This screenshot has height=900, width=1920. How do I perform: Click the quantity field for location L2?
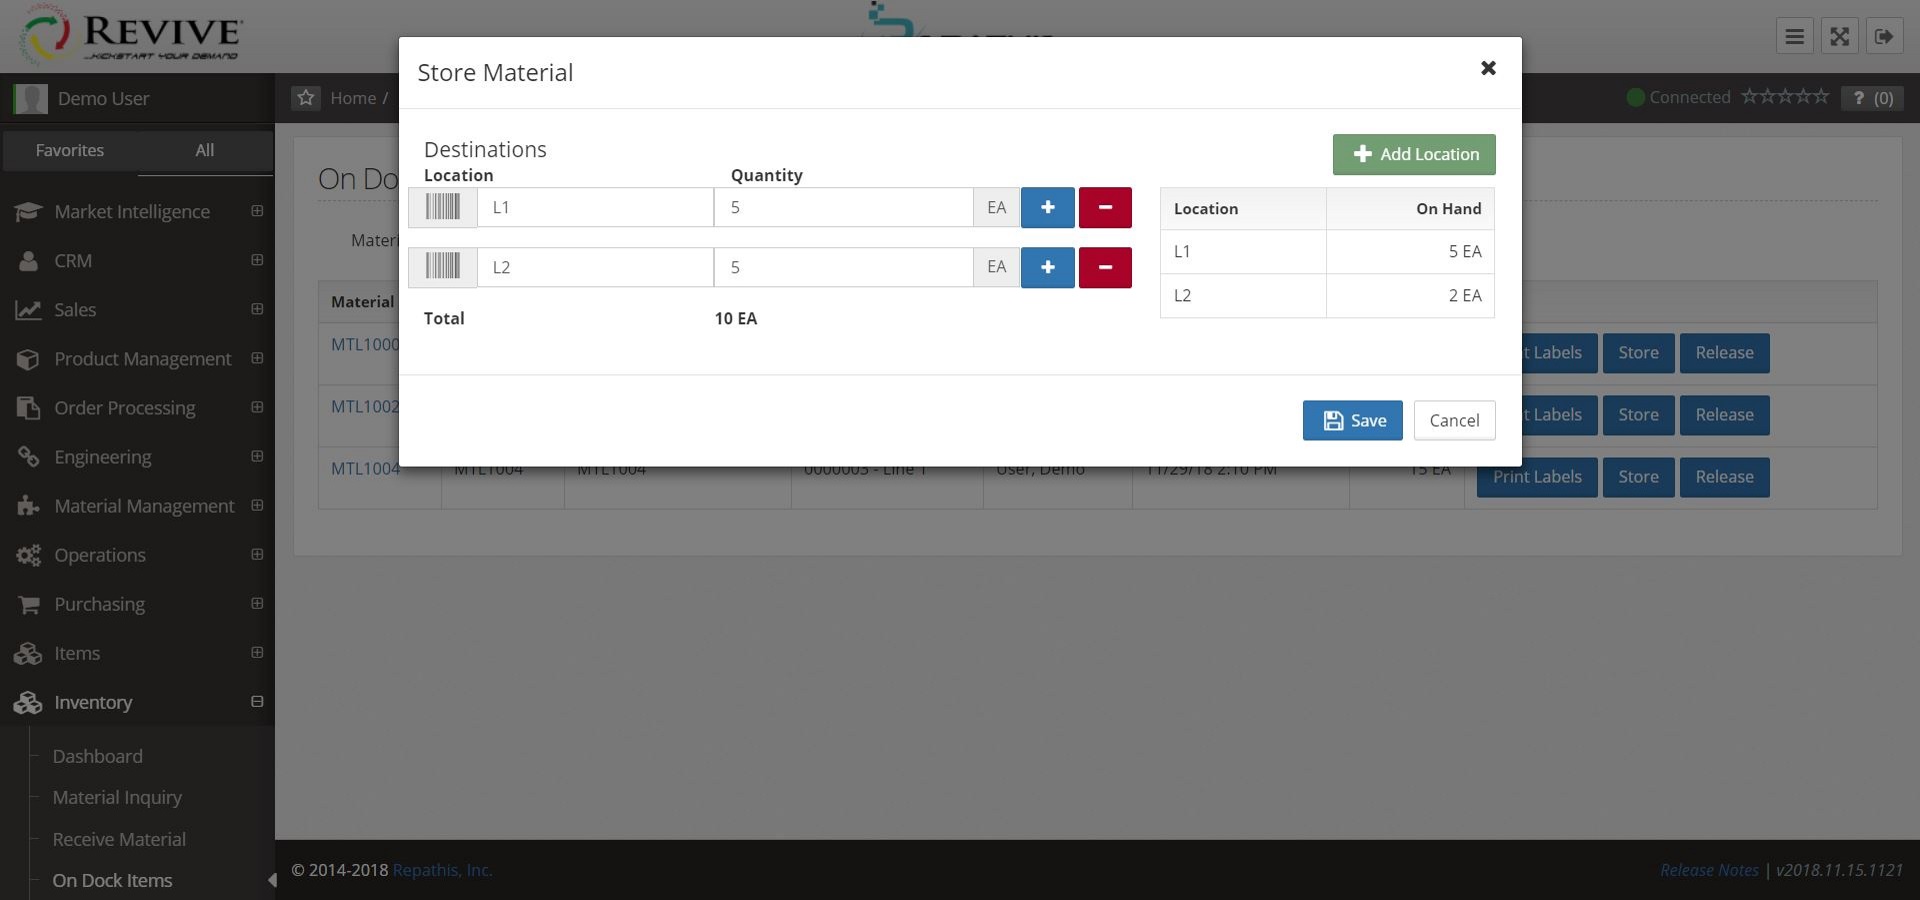click(843, 267)
